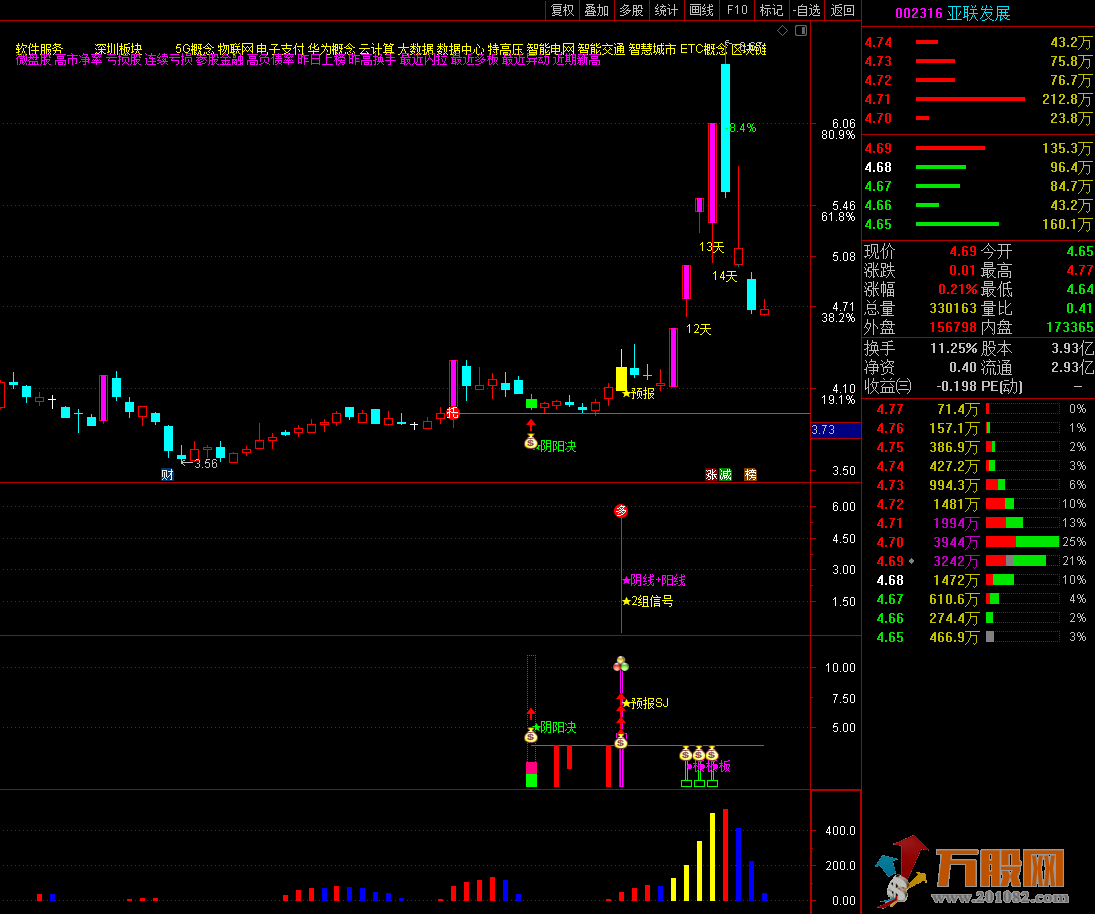Image resolution: width=1095 pixels, height=914 pixels.
Task: Open the 画线 drawing tools
Action: 701,10
